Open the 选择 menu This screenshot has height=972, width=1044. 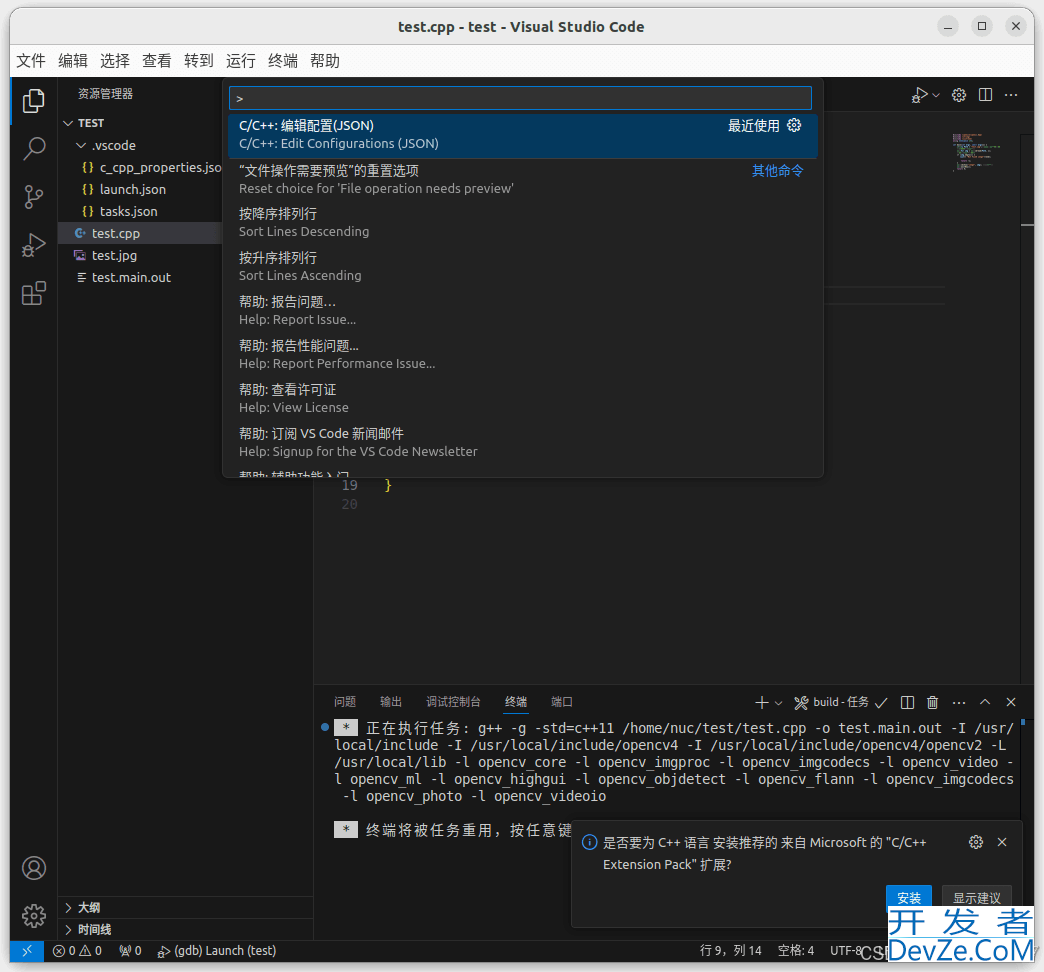click(115, 61)
